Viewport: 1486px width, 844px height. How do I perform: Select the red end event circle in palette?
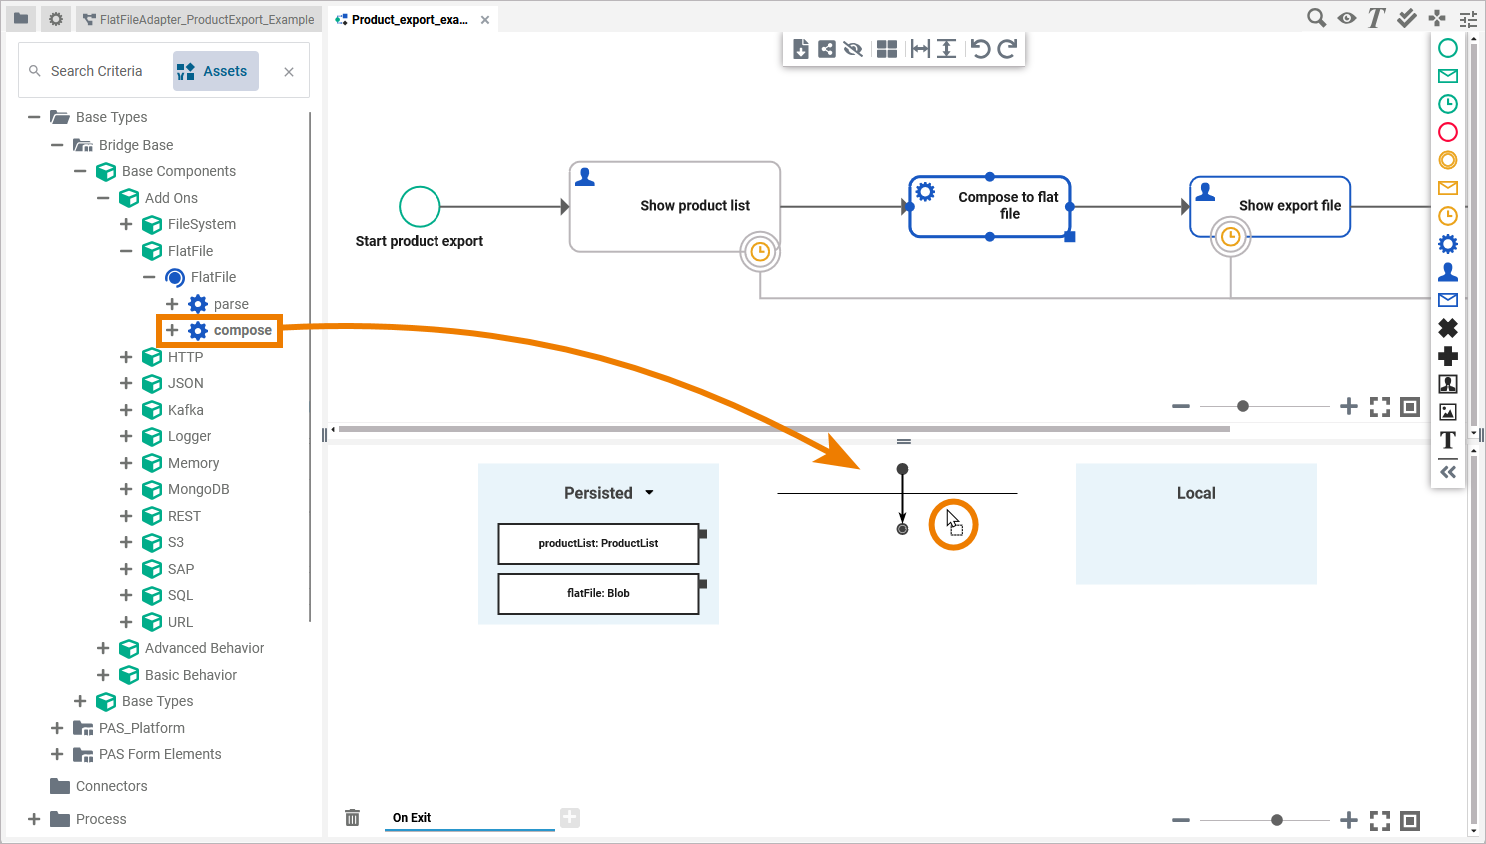tap(1447, 132)
